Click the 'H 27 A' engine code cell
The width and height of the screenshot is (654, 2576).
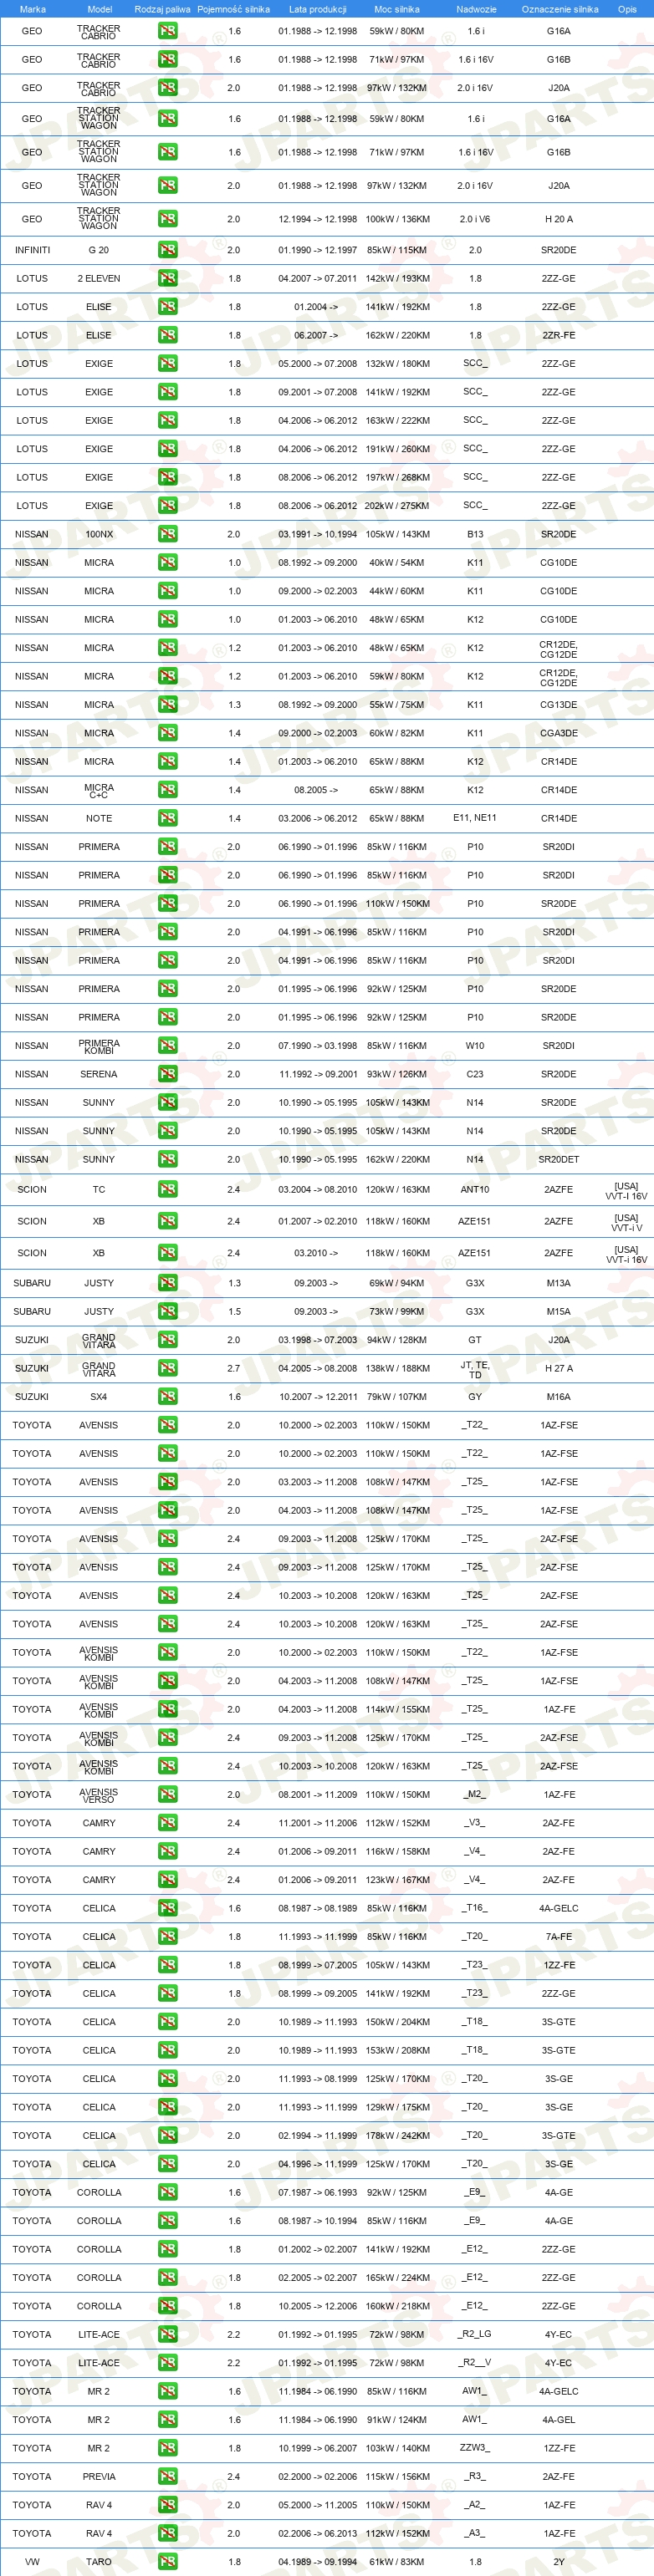(559, 1368)
